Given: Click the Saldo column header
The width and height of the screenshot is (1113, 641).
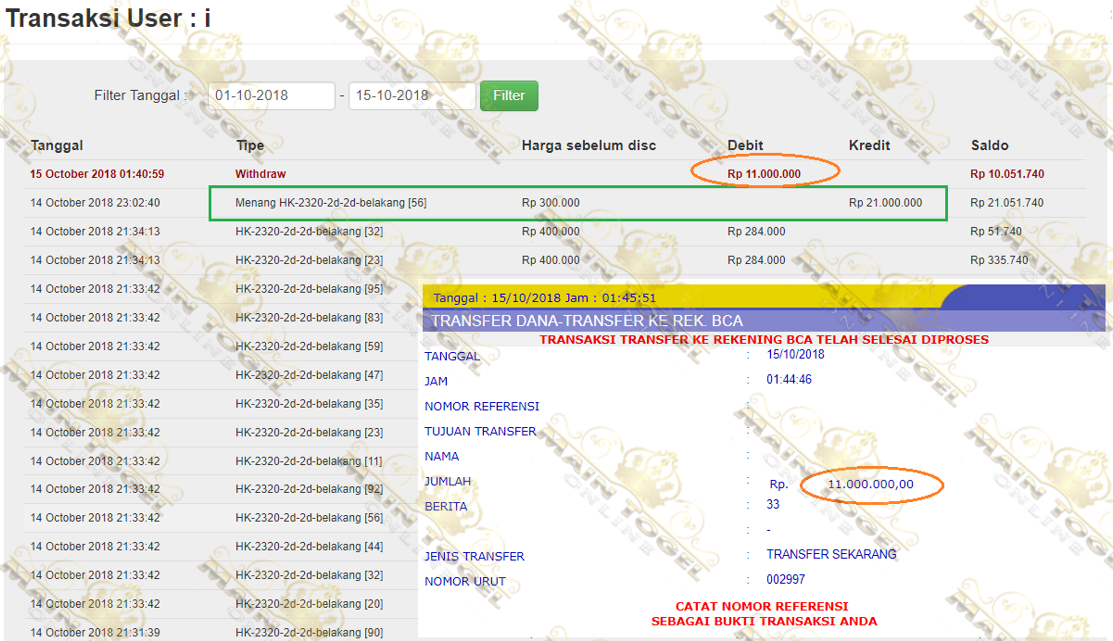Looking at the screenshot, I should [989, 146].
